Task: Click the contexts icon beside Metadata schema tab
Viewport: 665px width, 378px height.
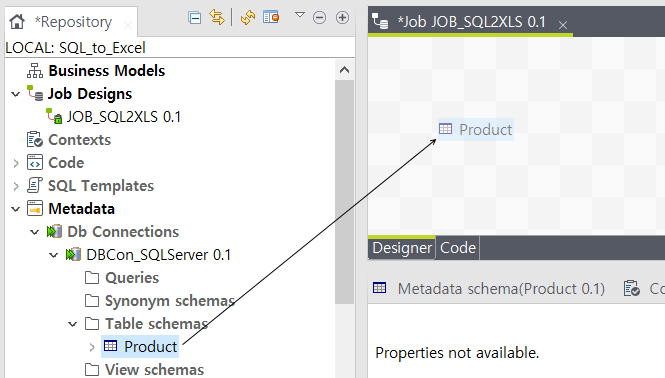Action: click(x=631, y=288)
